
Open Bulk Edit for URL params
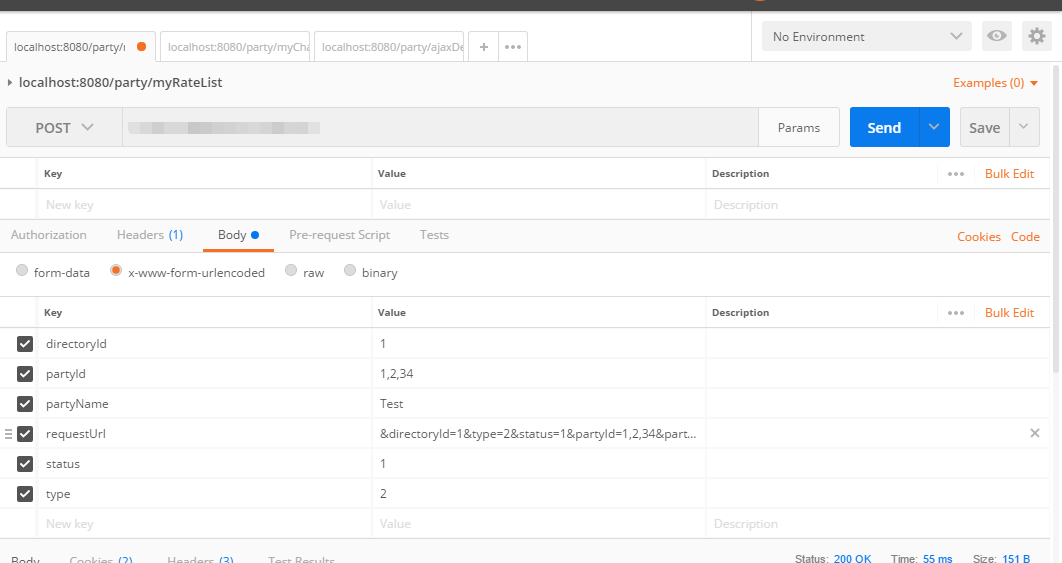(1009, 174)
